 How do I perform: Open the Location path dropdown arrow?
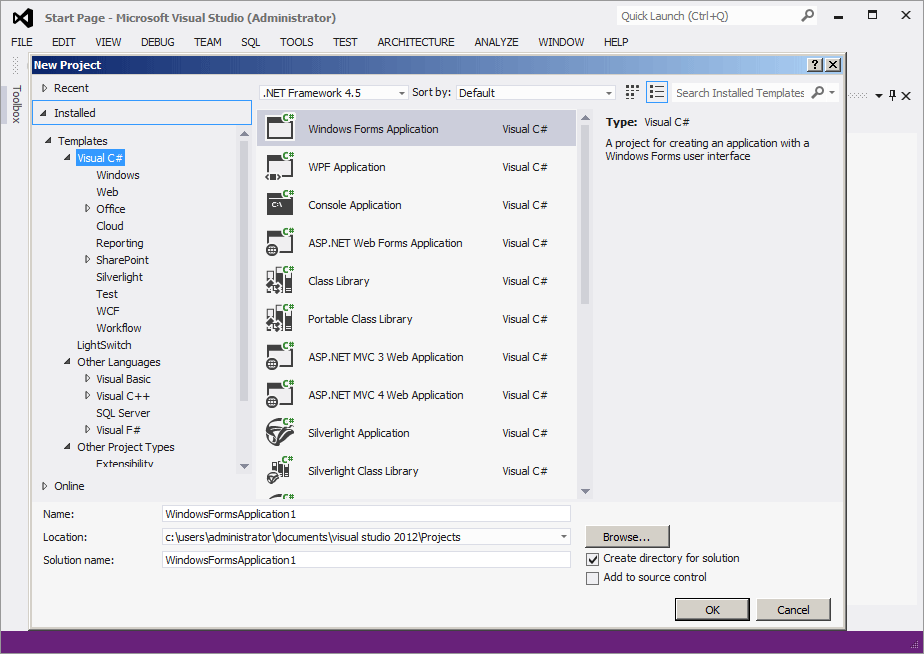(x=564, y=537)
